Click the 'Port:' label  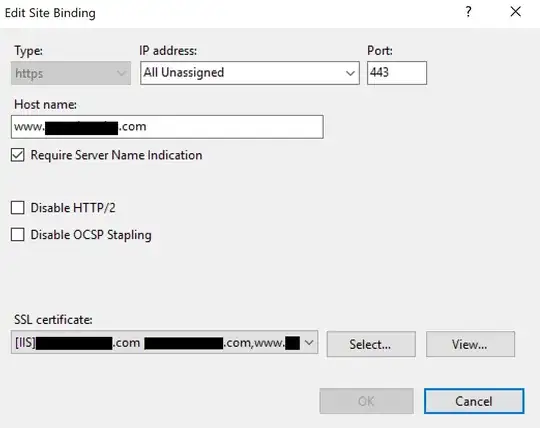point(380,51)
